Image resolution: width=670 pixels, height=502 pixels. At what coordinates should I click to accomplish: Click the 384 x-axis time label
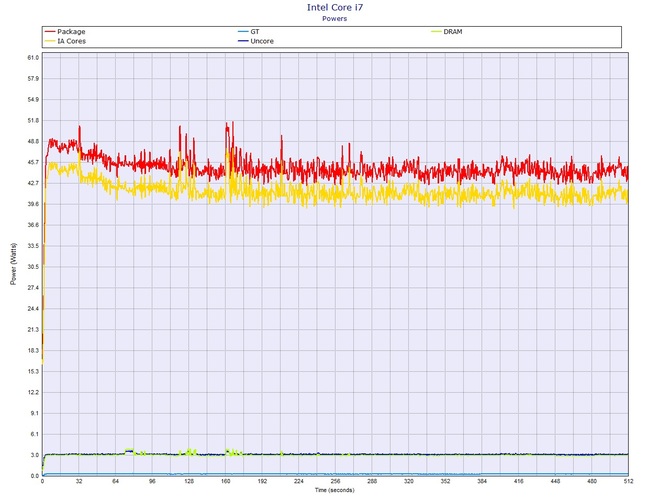click(x=482, y=481)
